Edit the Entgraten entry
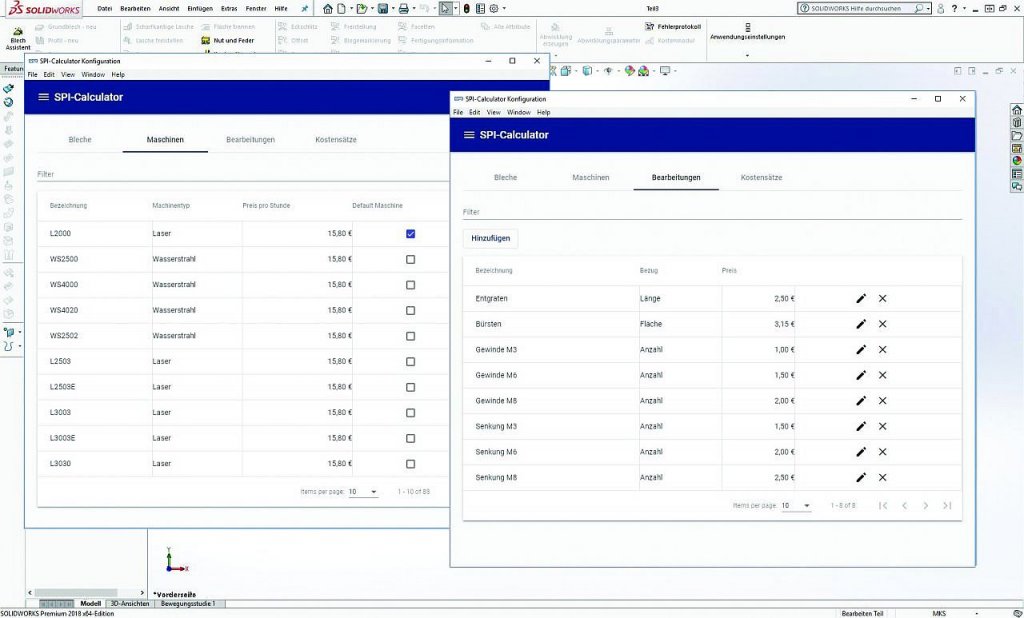The height and width of the screenshot is (618, 1024). point(861,299)
